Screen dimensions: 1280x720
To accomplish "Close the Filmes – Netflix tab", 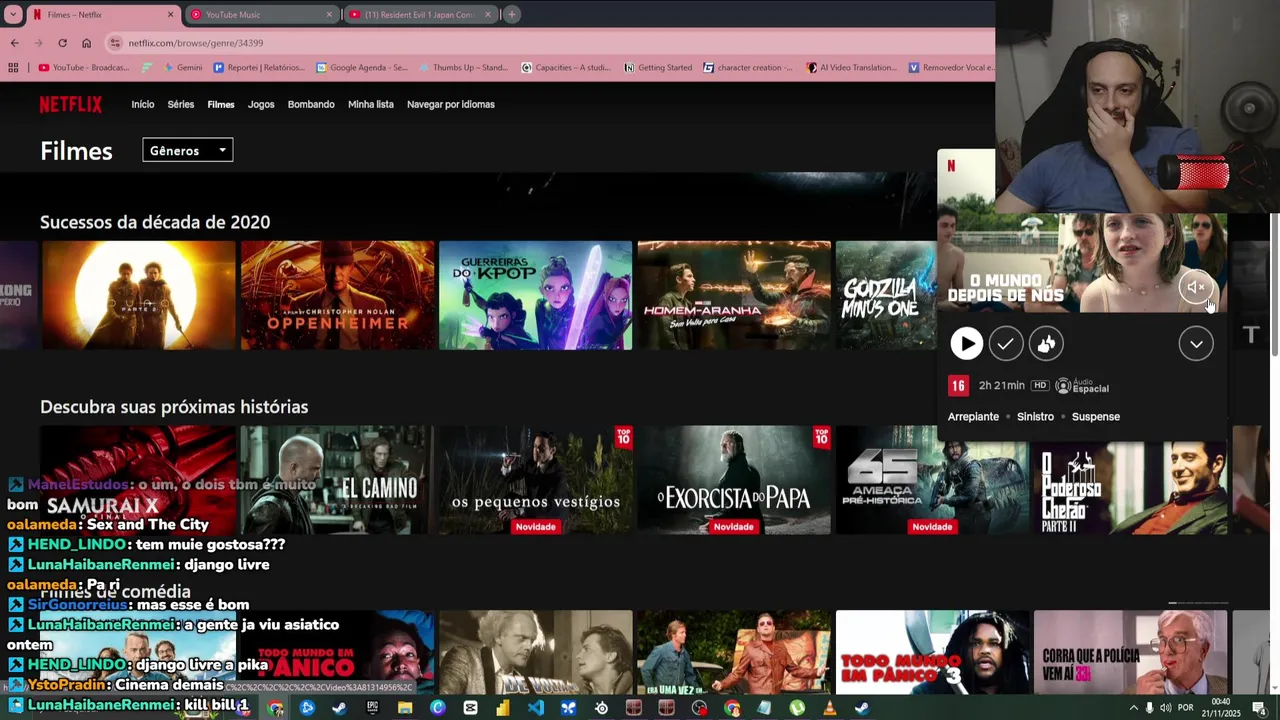I will pos(170,14).
